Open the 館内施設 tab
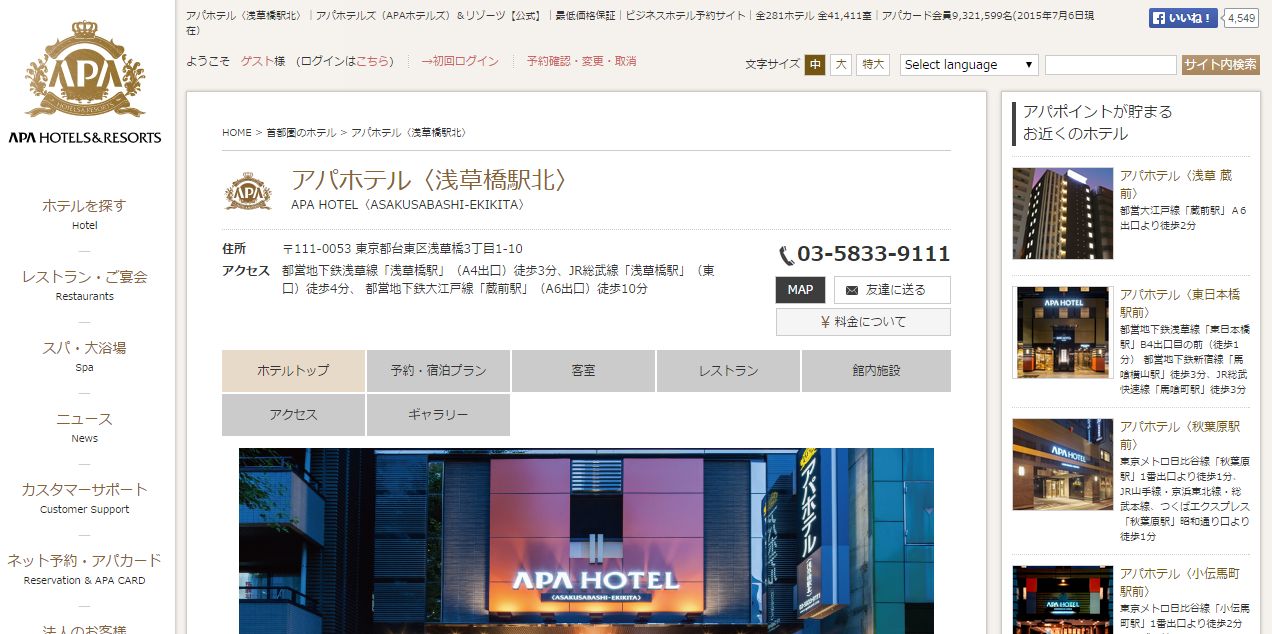This screenshot has height=634, width=1272. tap(876, 371)
